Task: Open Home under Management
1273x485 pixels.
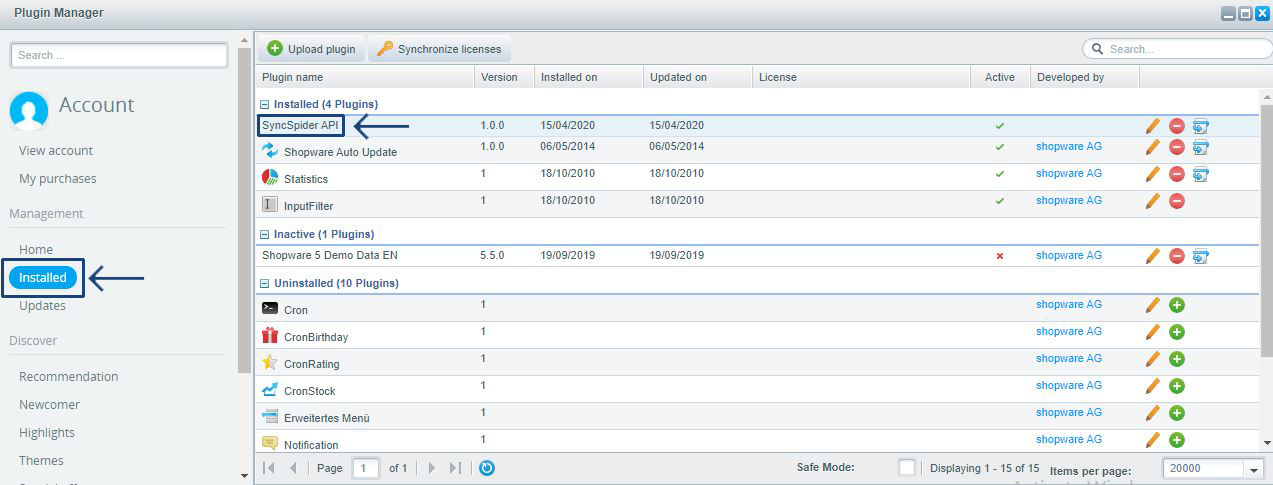Action: point(36,250)
